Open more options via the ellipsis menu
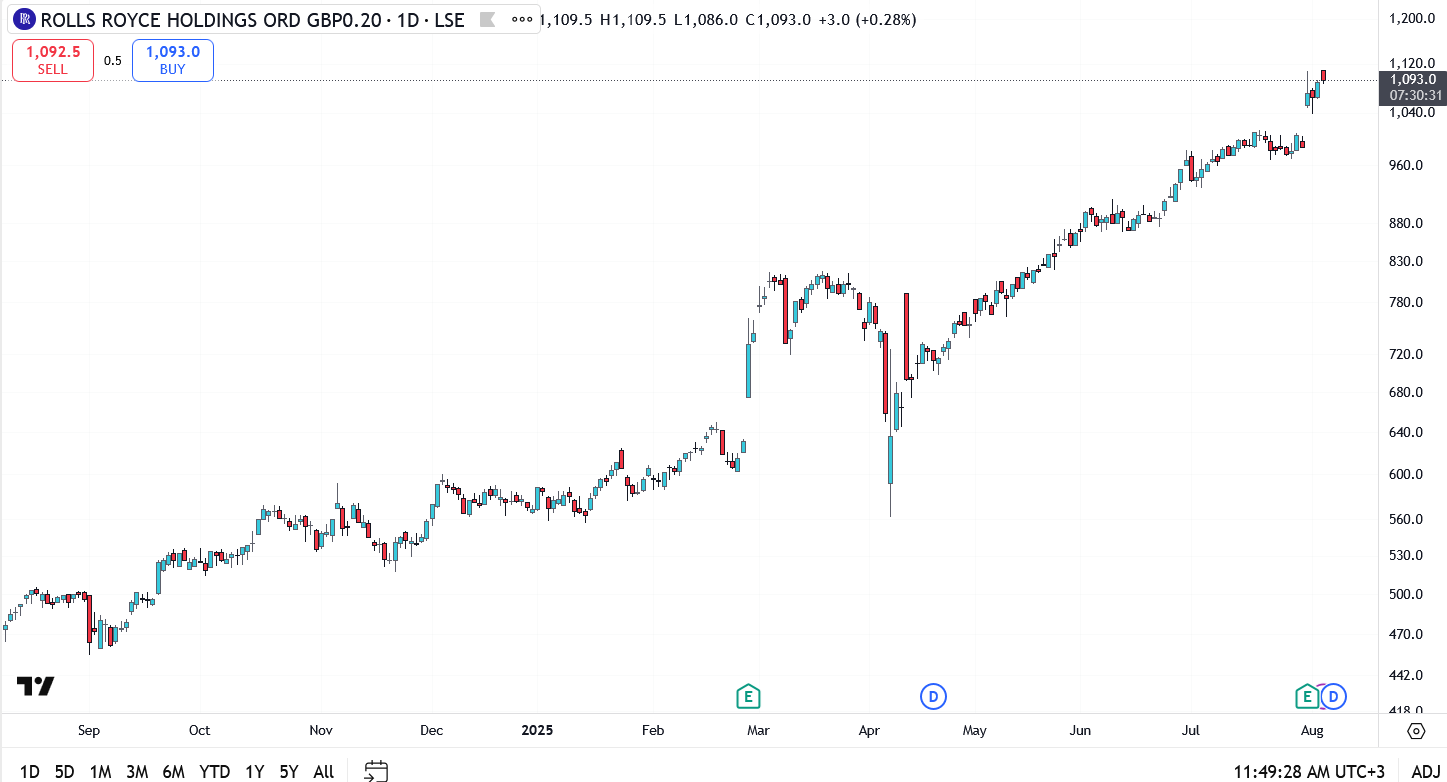Screen dimensions: 1447x782 click(522, 19)
